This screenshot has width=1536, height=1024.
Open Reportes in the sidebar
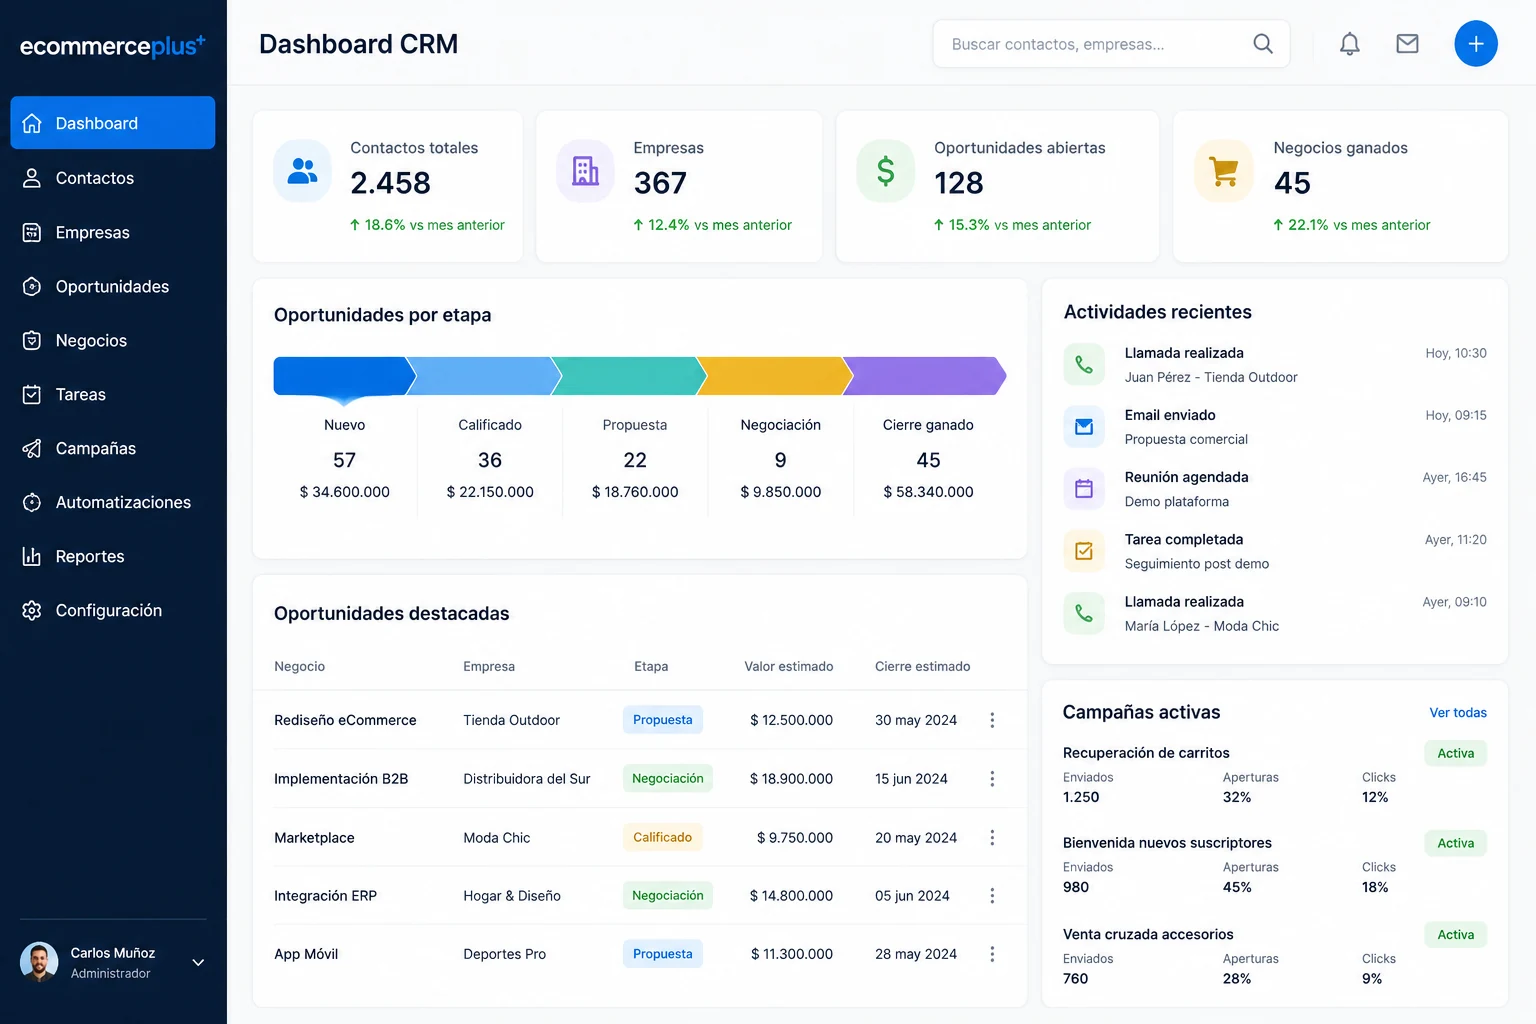[x=113, y=556]
